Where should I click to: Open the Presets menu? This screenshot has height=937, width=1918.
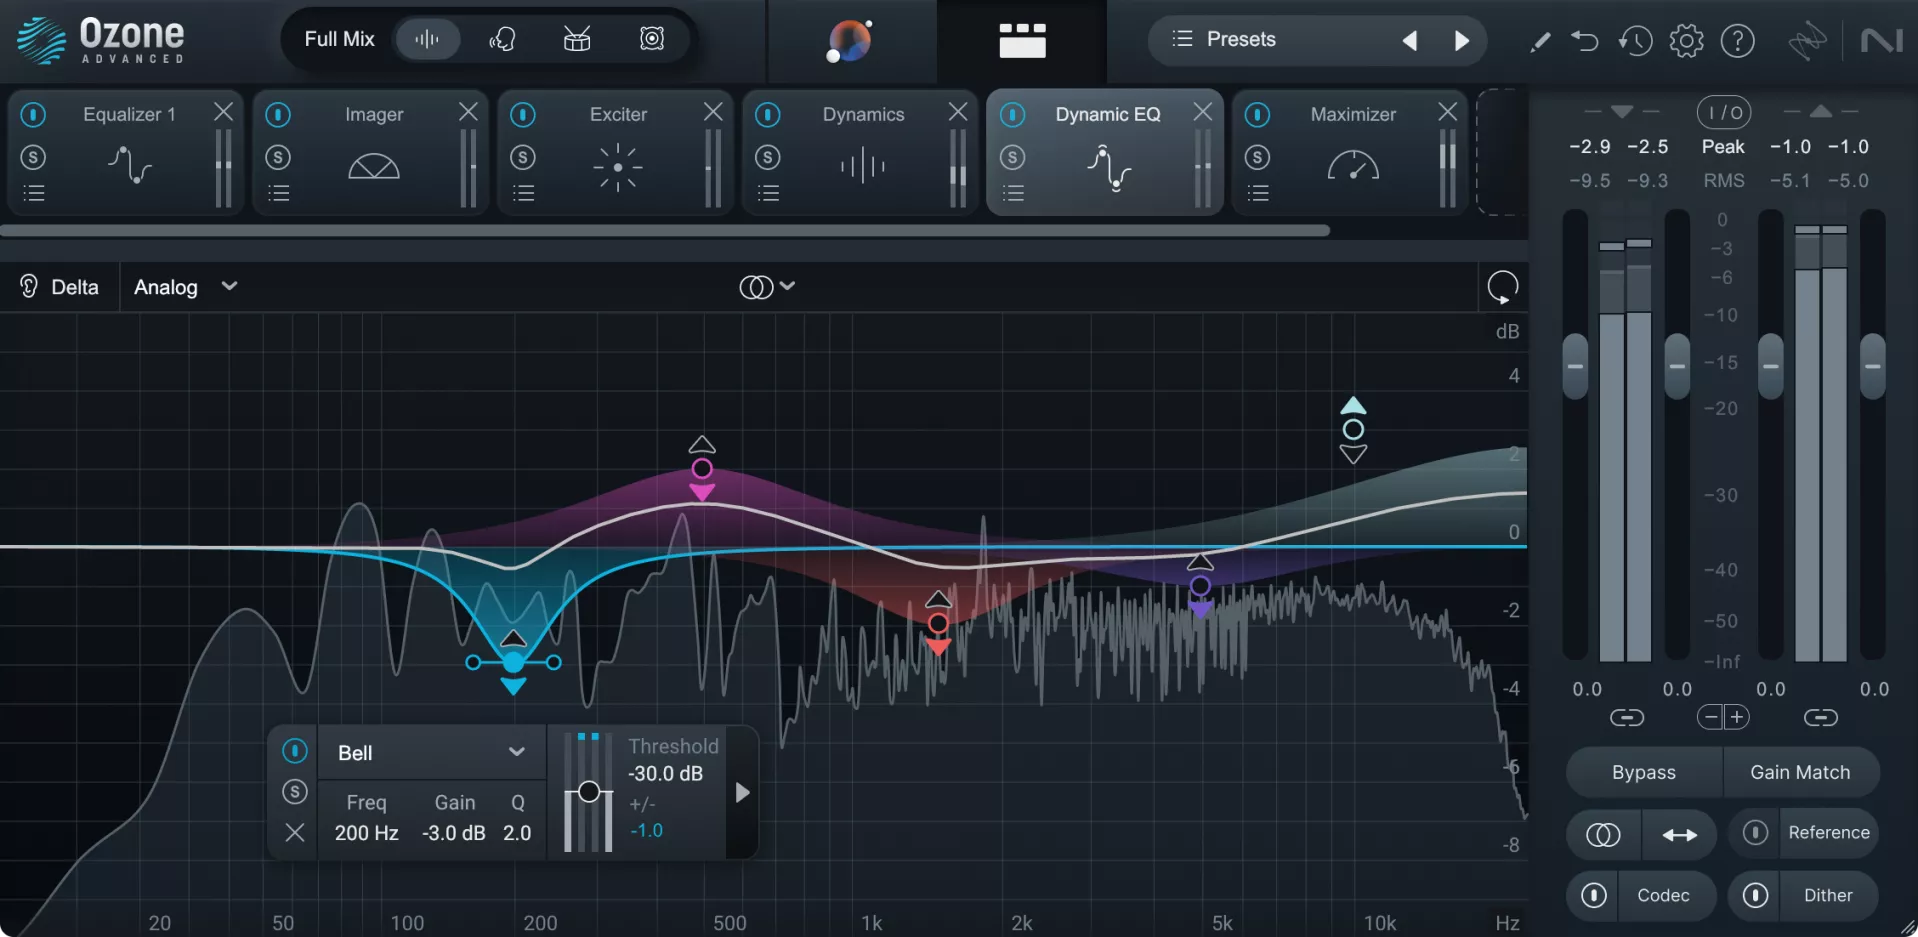1226,39
